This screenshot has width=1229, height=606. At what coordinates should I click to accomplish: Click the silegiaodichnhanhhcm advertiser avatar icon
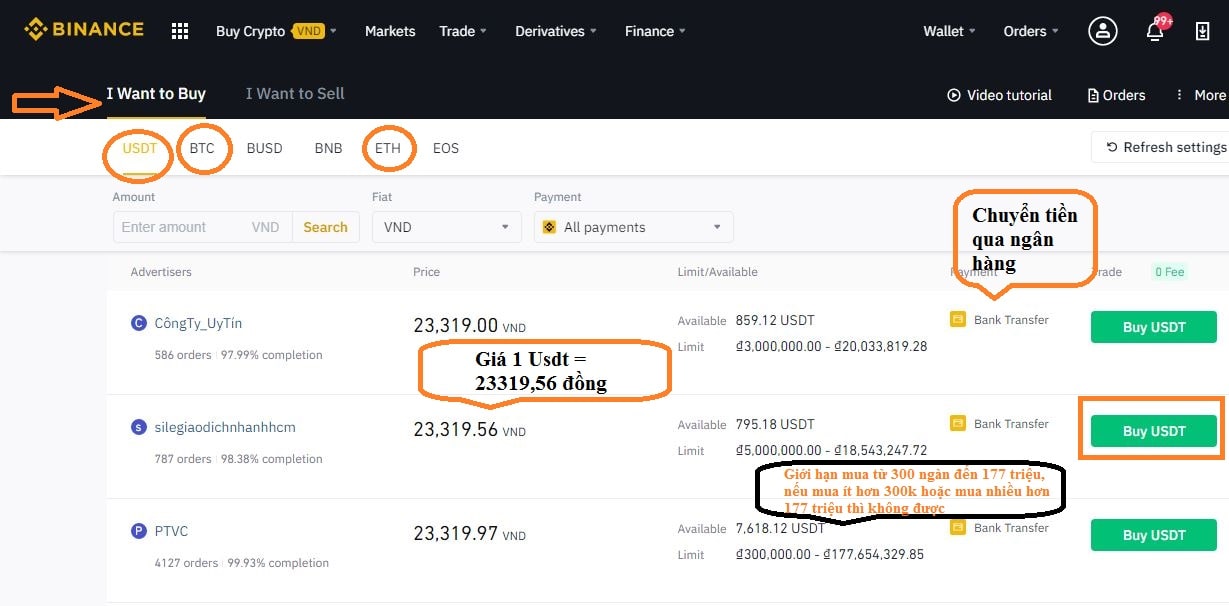(x=139, y=427)
